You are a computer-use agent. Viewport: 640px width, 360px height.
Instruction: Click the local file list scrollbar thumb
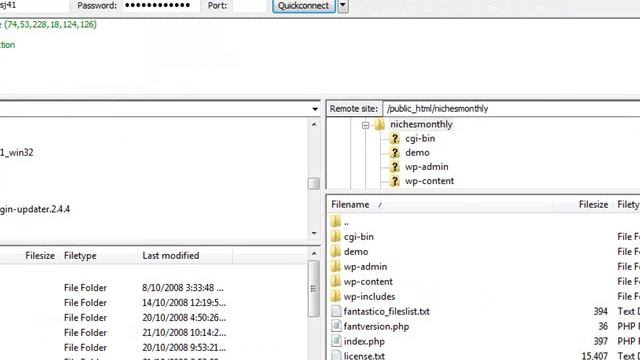(x=314, y=289)
